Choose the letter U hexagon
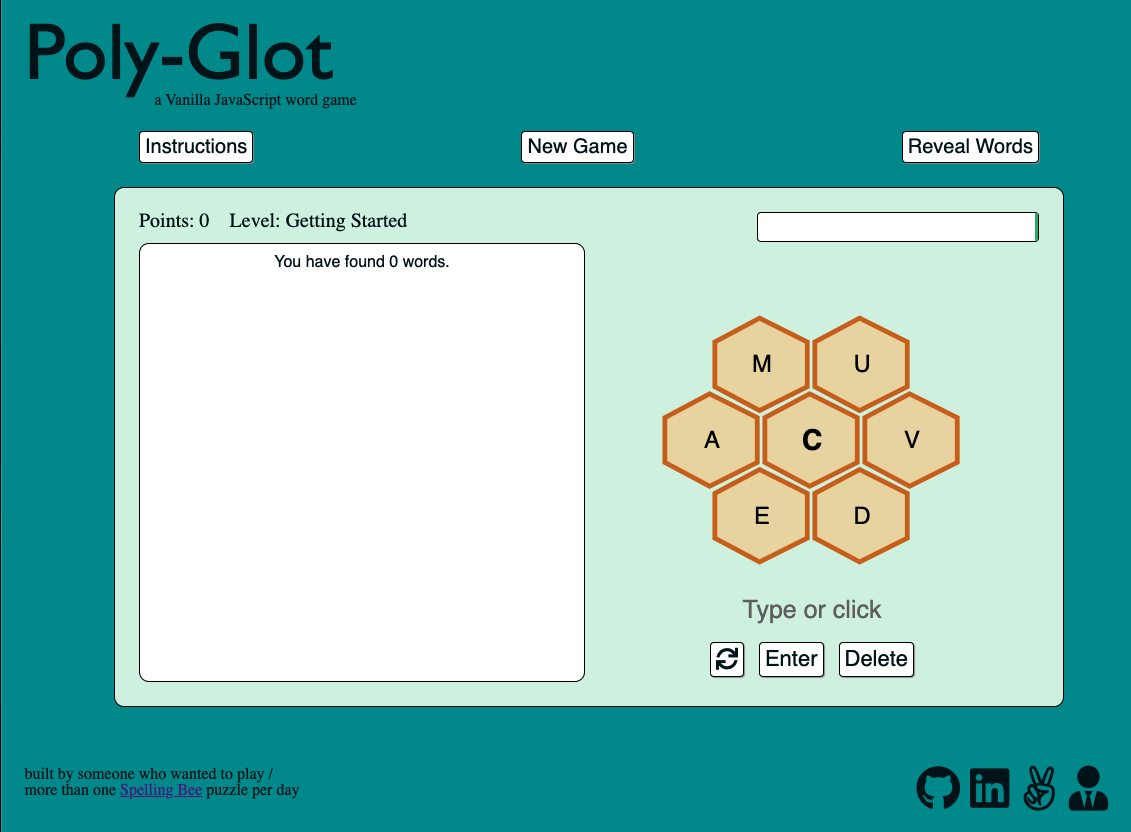1131x832 pixels. coord(861,364)
